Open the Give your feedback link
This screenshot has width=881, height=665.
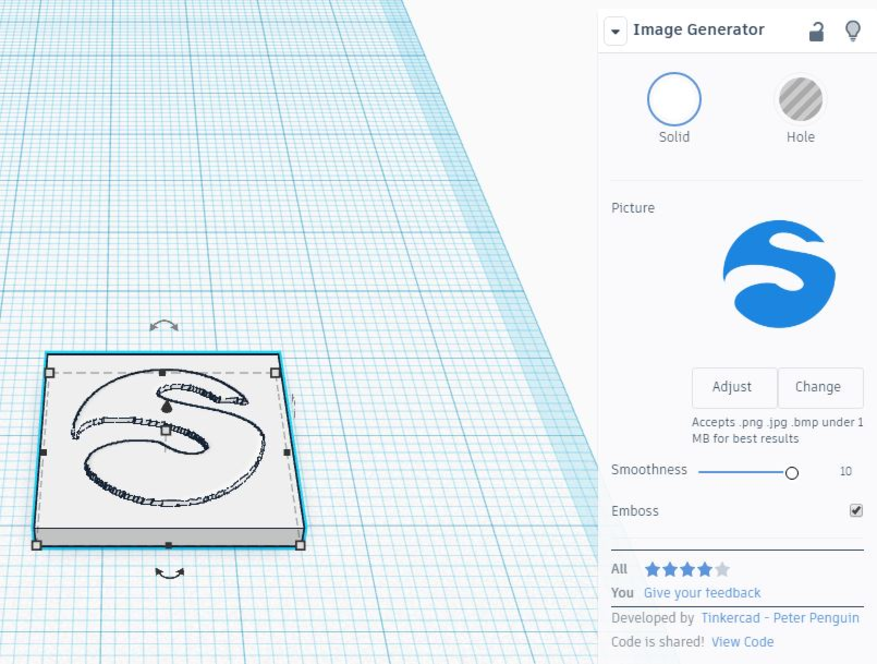[702, 593]
